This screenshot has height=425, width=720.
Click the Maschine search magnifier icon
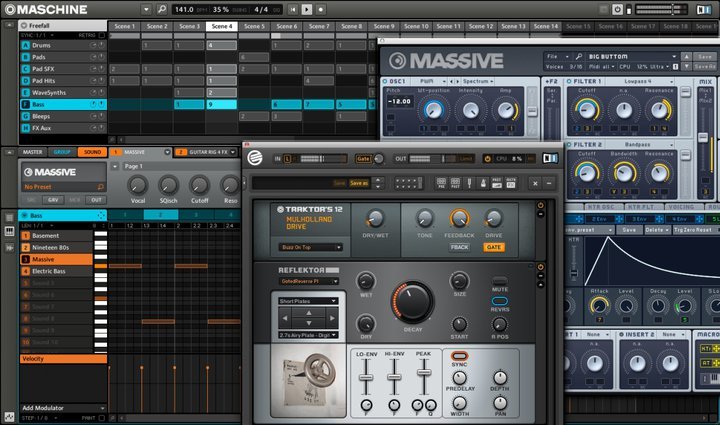[162, 9]
